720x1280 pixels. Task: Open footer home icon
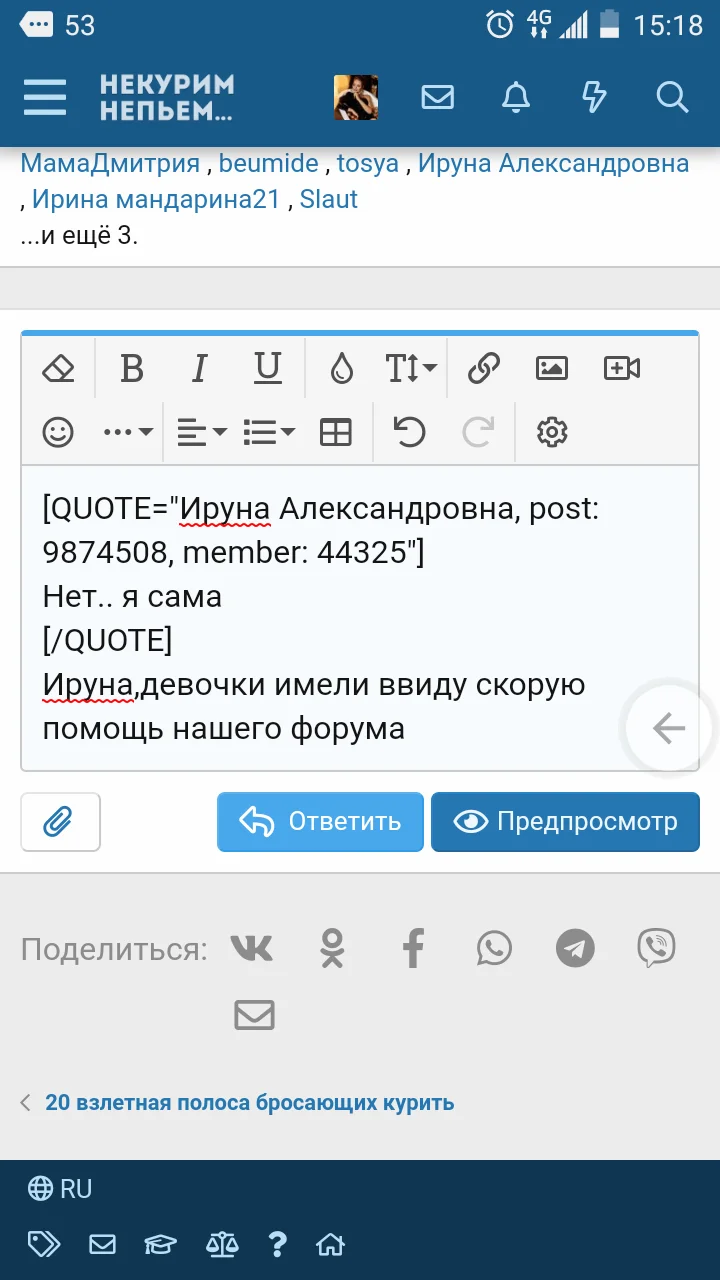click(x=330, y=1245)
